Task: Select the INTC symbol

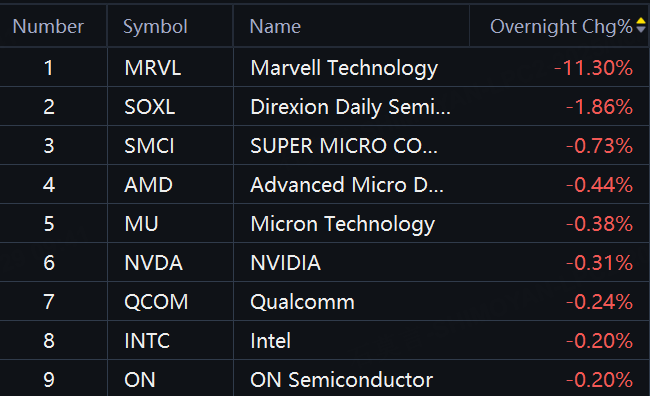Action: 147,340
